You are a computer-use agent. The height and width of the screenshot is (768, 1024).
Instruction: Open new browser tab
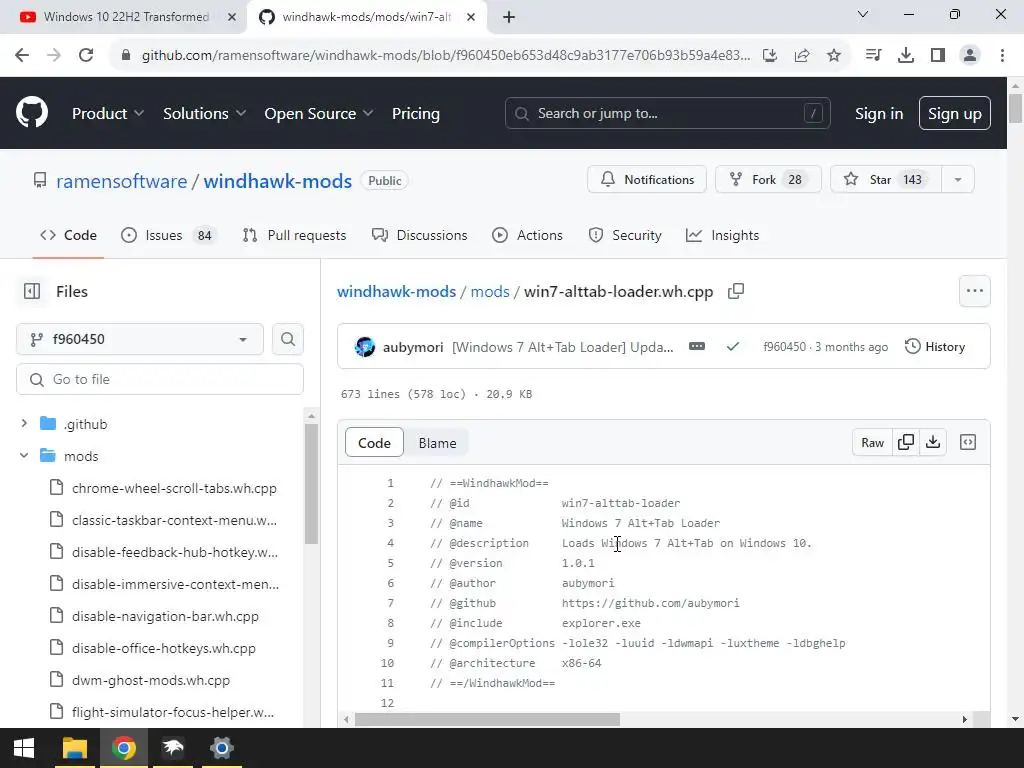click(x=509, y=18)
